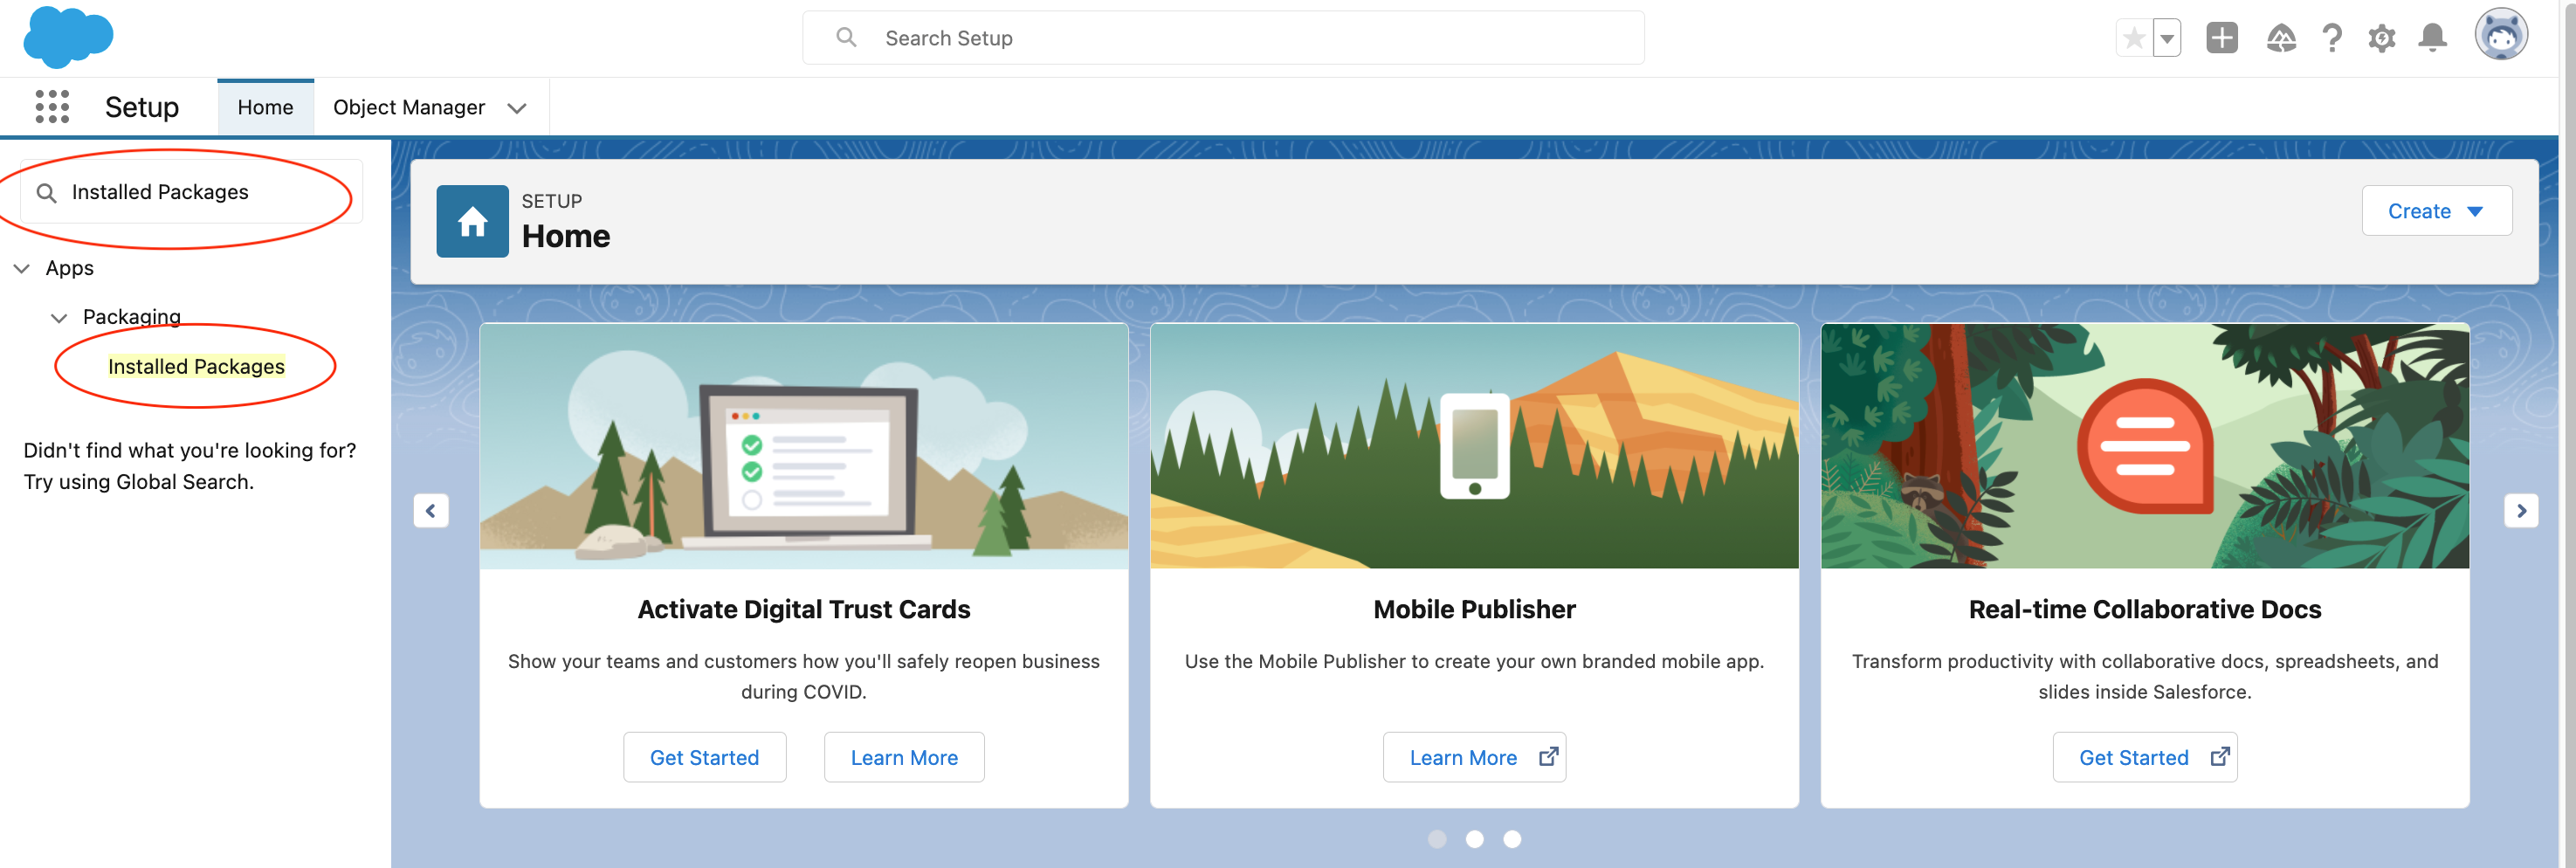This screenshot has width=2576, height=868.
Task: Click the Mobile Publisher card image
Action: pyautogui.click(x=1474, y=446)
